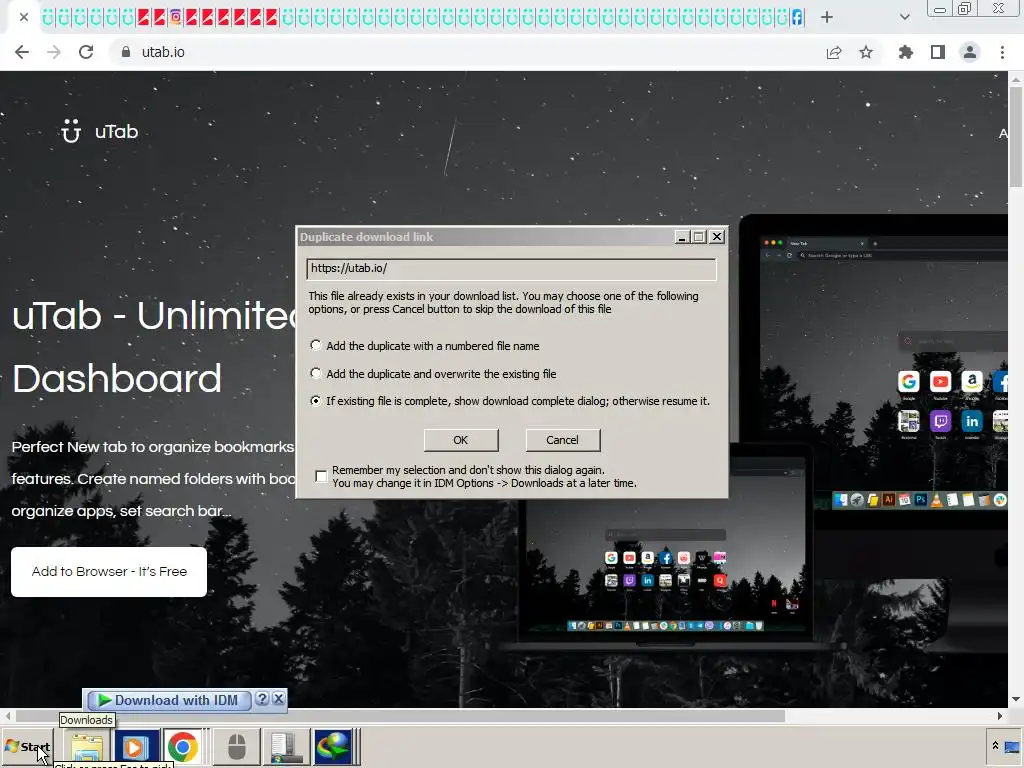Click the 'This file already exists' message
The height and width of the screenshot is (768, 1024).
pyautogui.click(x=504, y=302)
